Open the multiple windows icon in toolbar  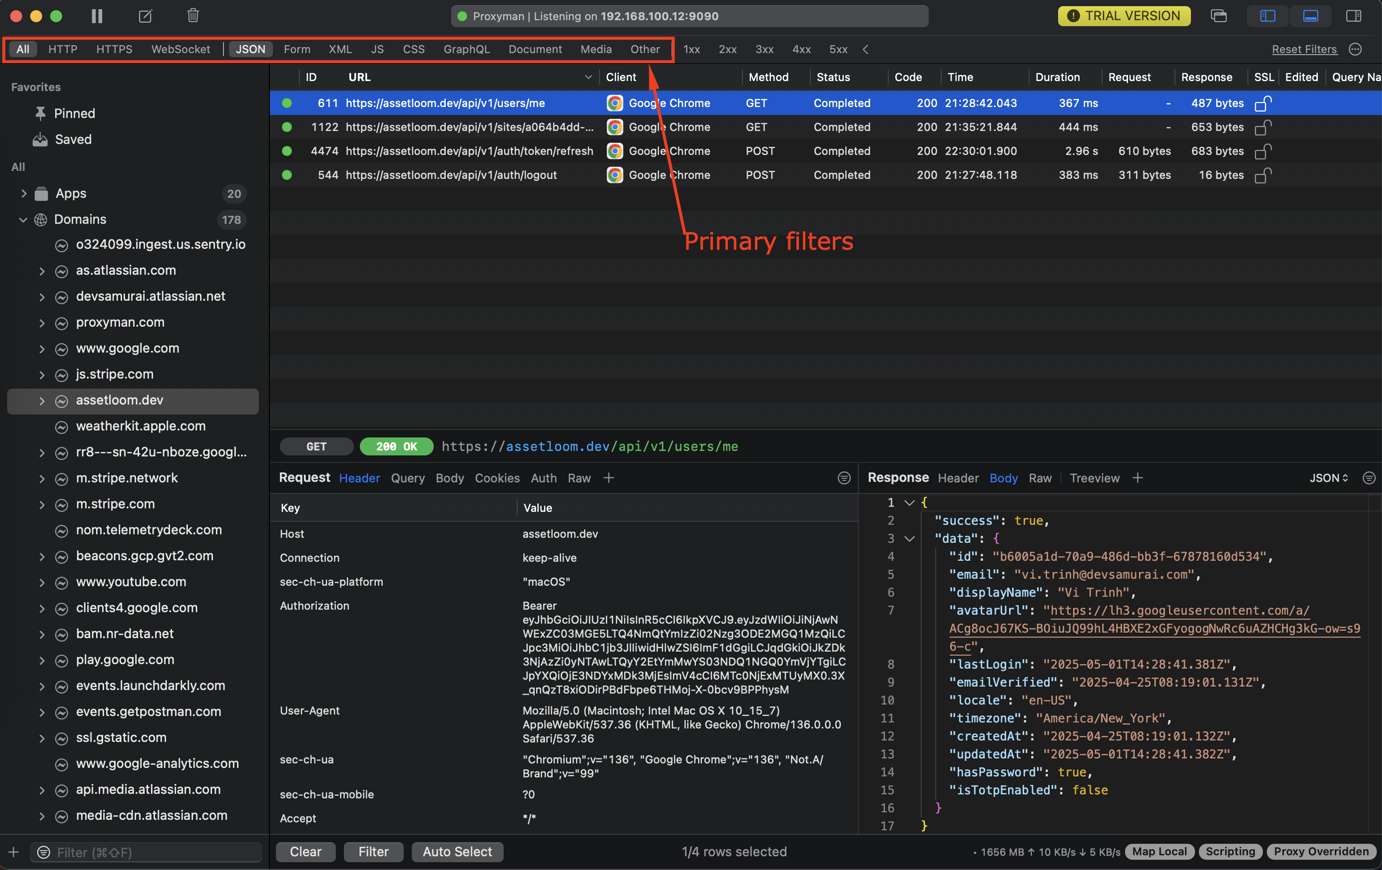[1218, 16]
